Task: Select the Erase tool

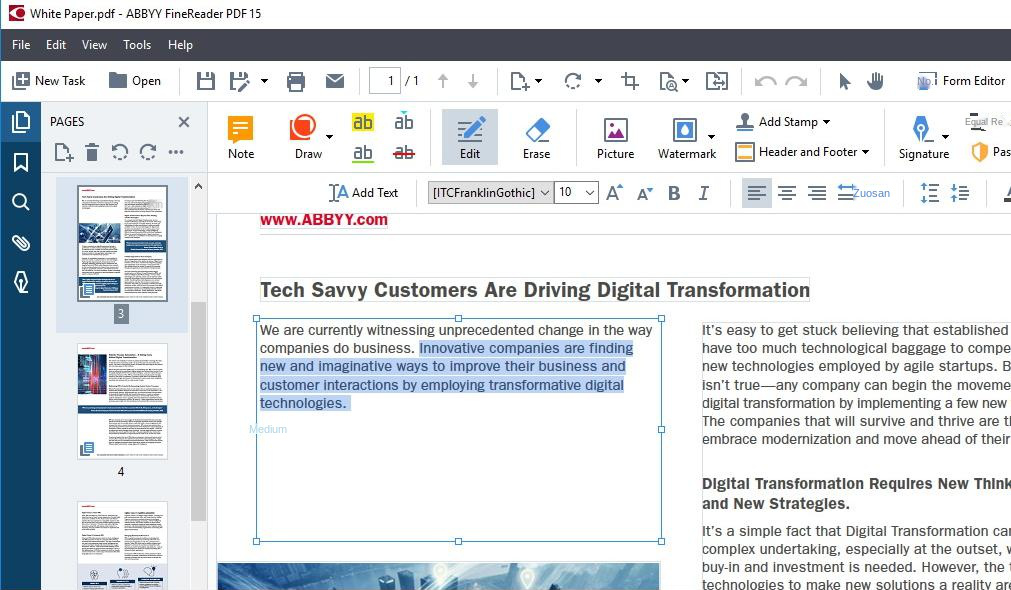Action: point(537,133)
